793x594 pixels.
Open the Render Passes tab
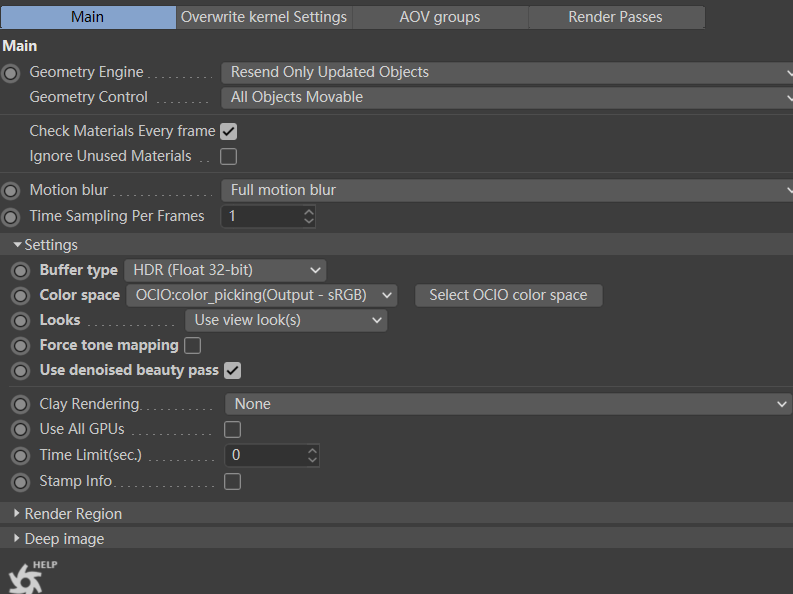point(615,17)
